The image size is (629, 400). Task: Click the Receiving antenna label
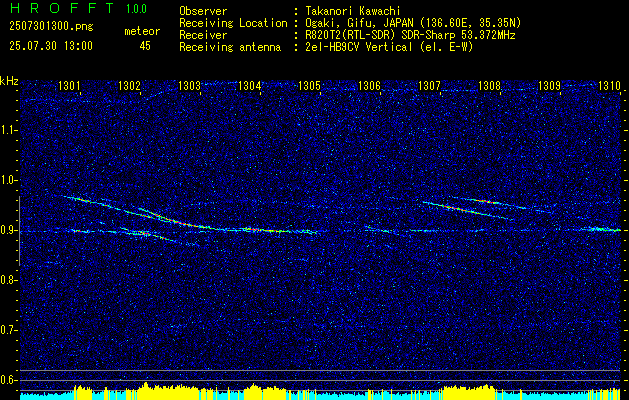click(230, 47)
